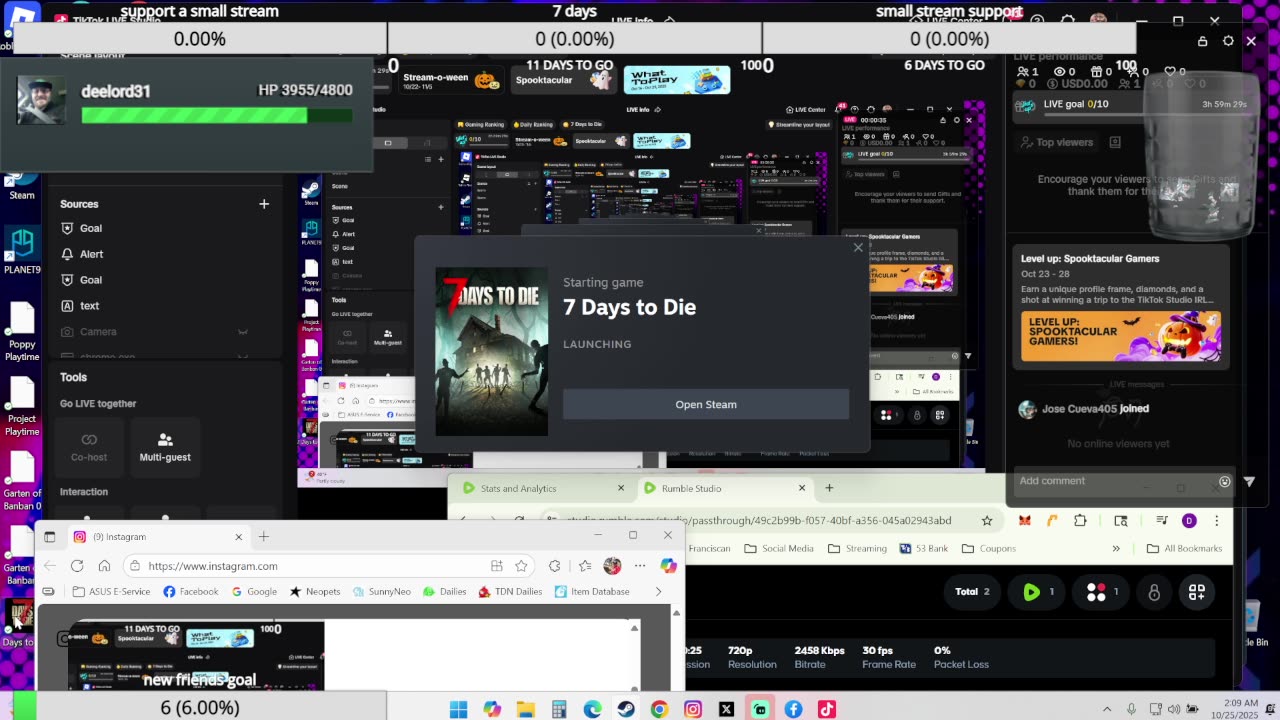Open the TDN Dailies bookmark in Edge

(x=510, y=591)
